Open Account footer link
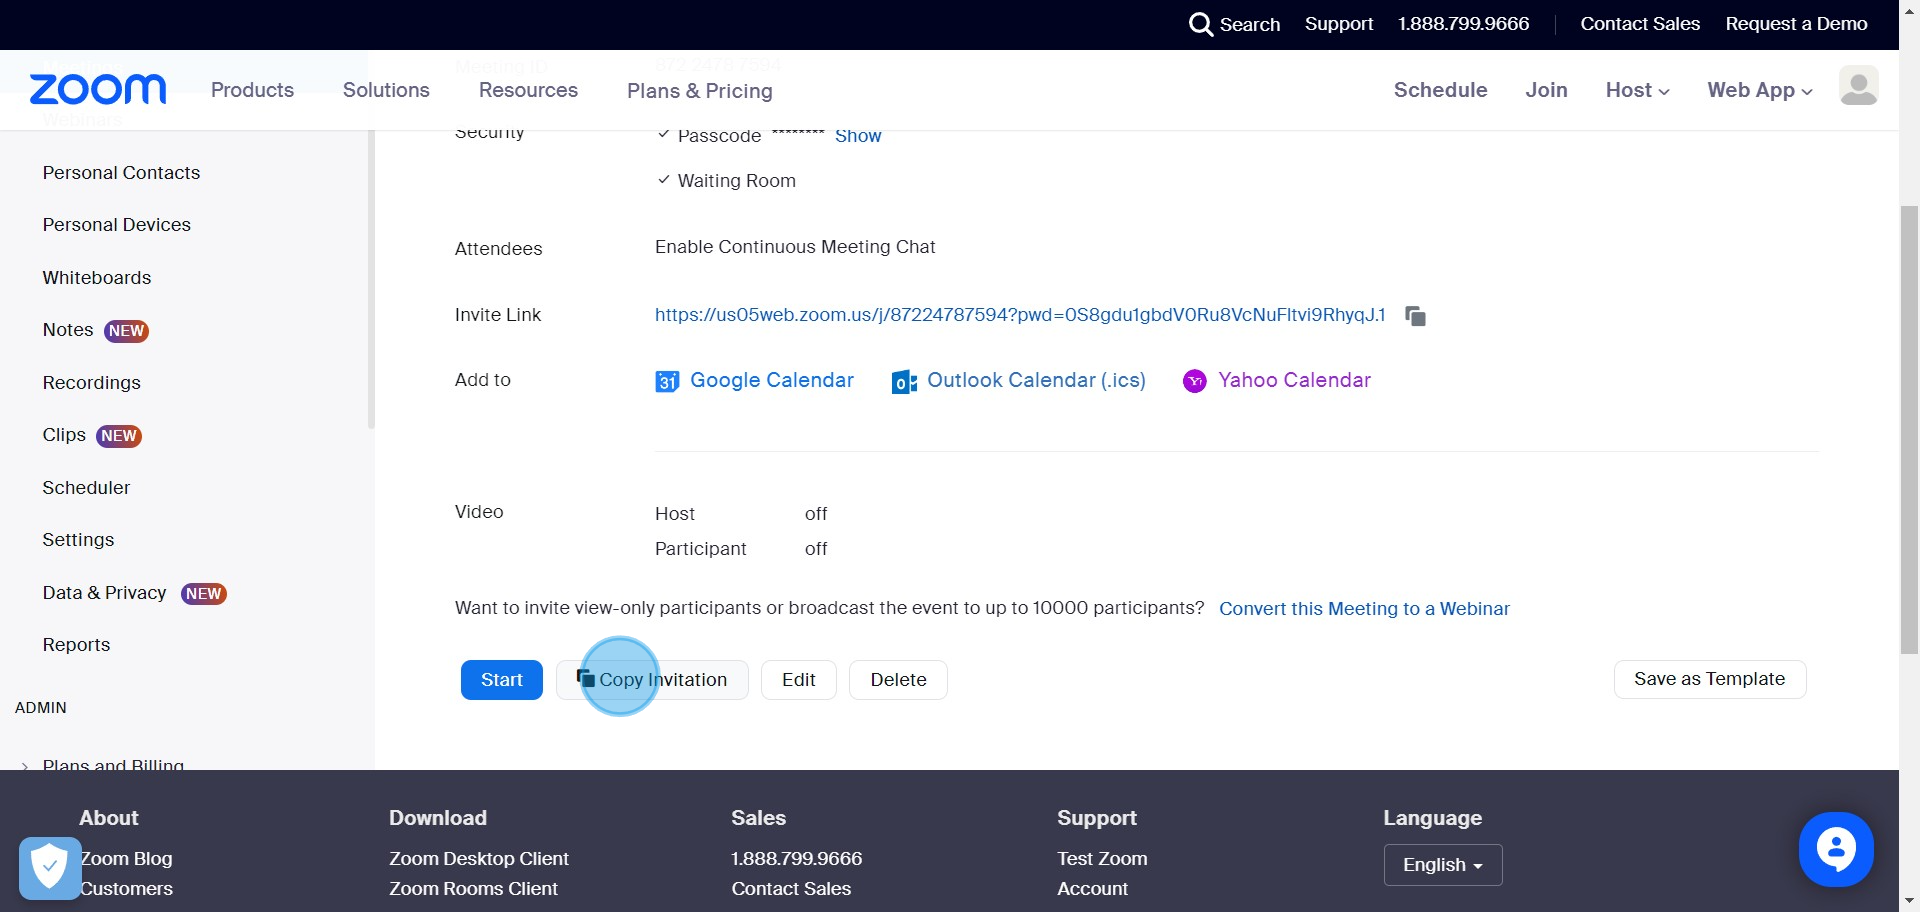The image size is (1920, 912). click(1092, 889)
